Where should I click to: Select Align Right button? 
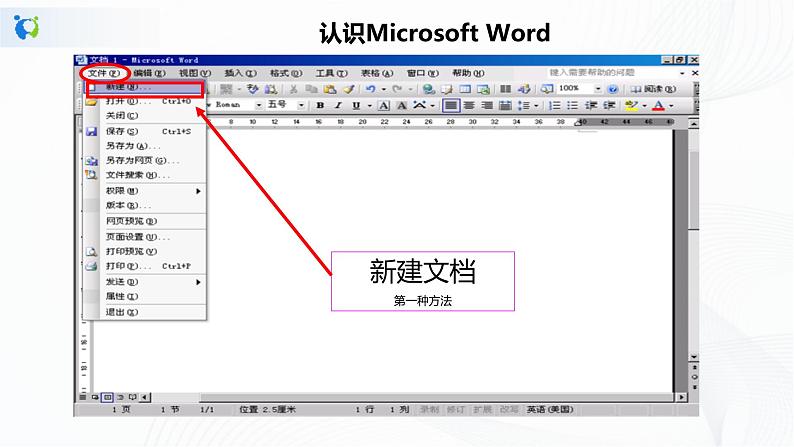coord(487,105)
